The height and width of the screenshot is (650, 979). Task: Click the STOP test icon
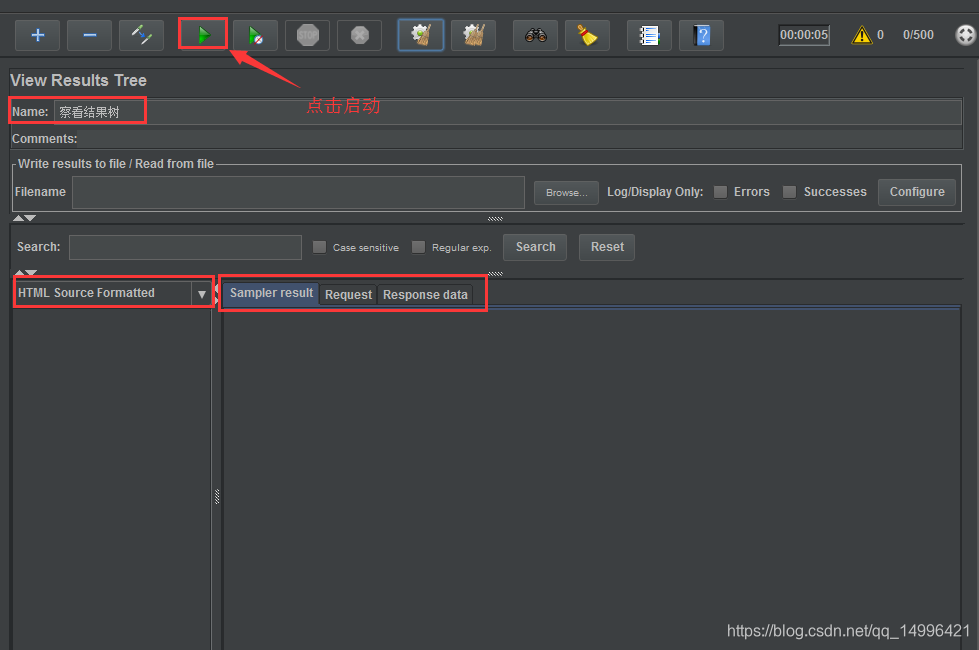(x=307, y=35)
